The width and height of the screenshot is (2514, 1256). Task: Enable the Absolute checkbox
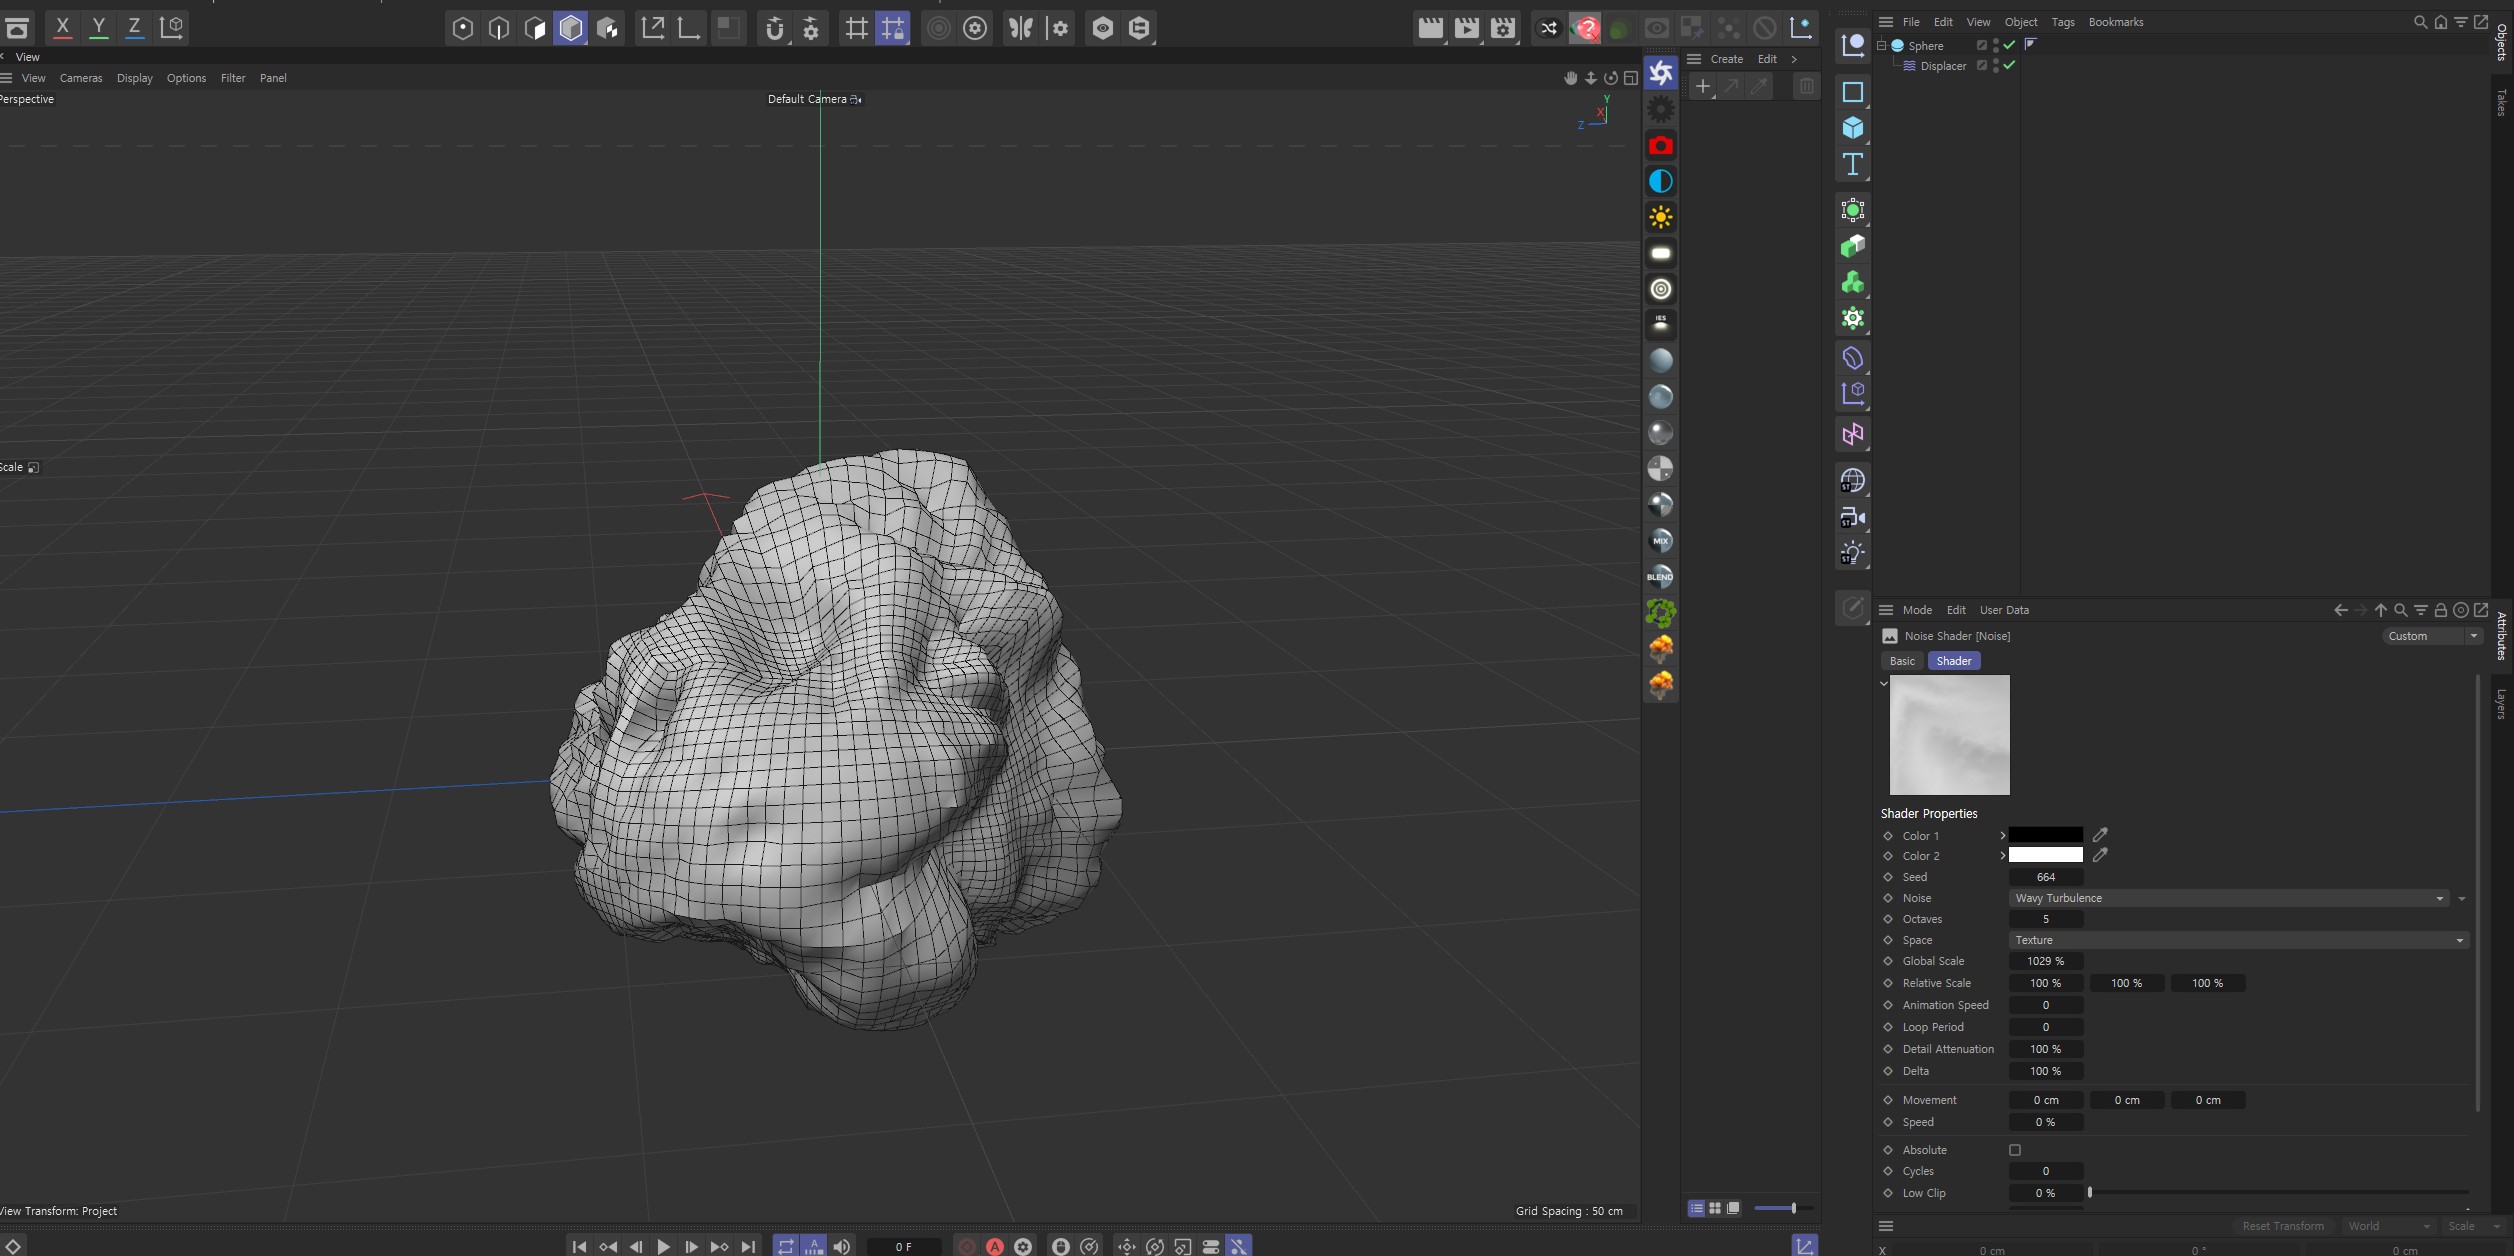[x=2015, y=1150]
